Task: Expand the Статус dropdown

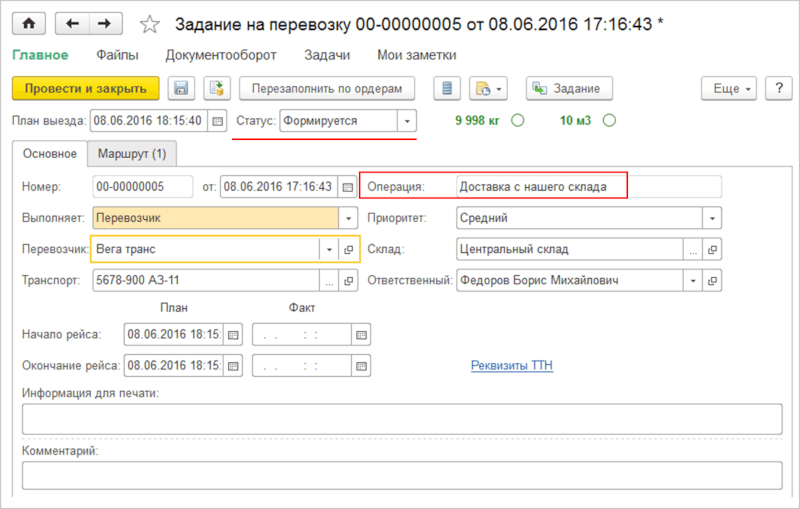Action: pos(407,121)
